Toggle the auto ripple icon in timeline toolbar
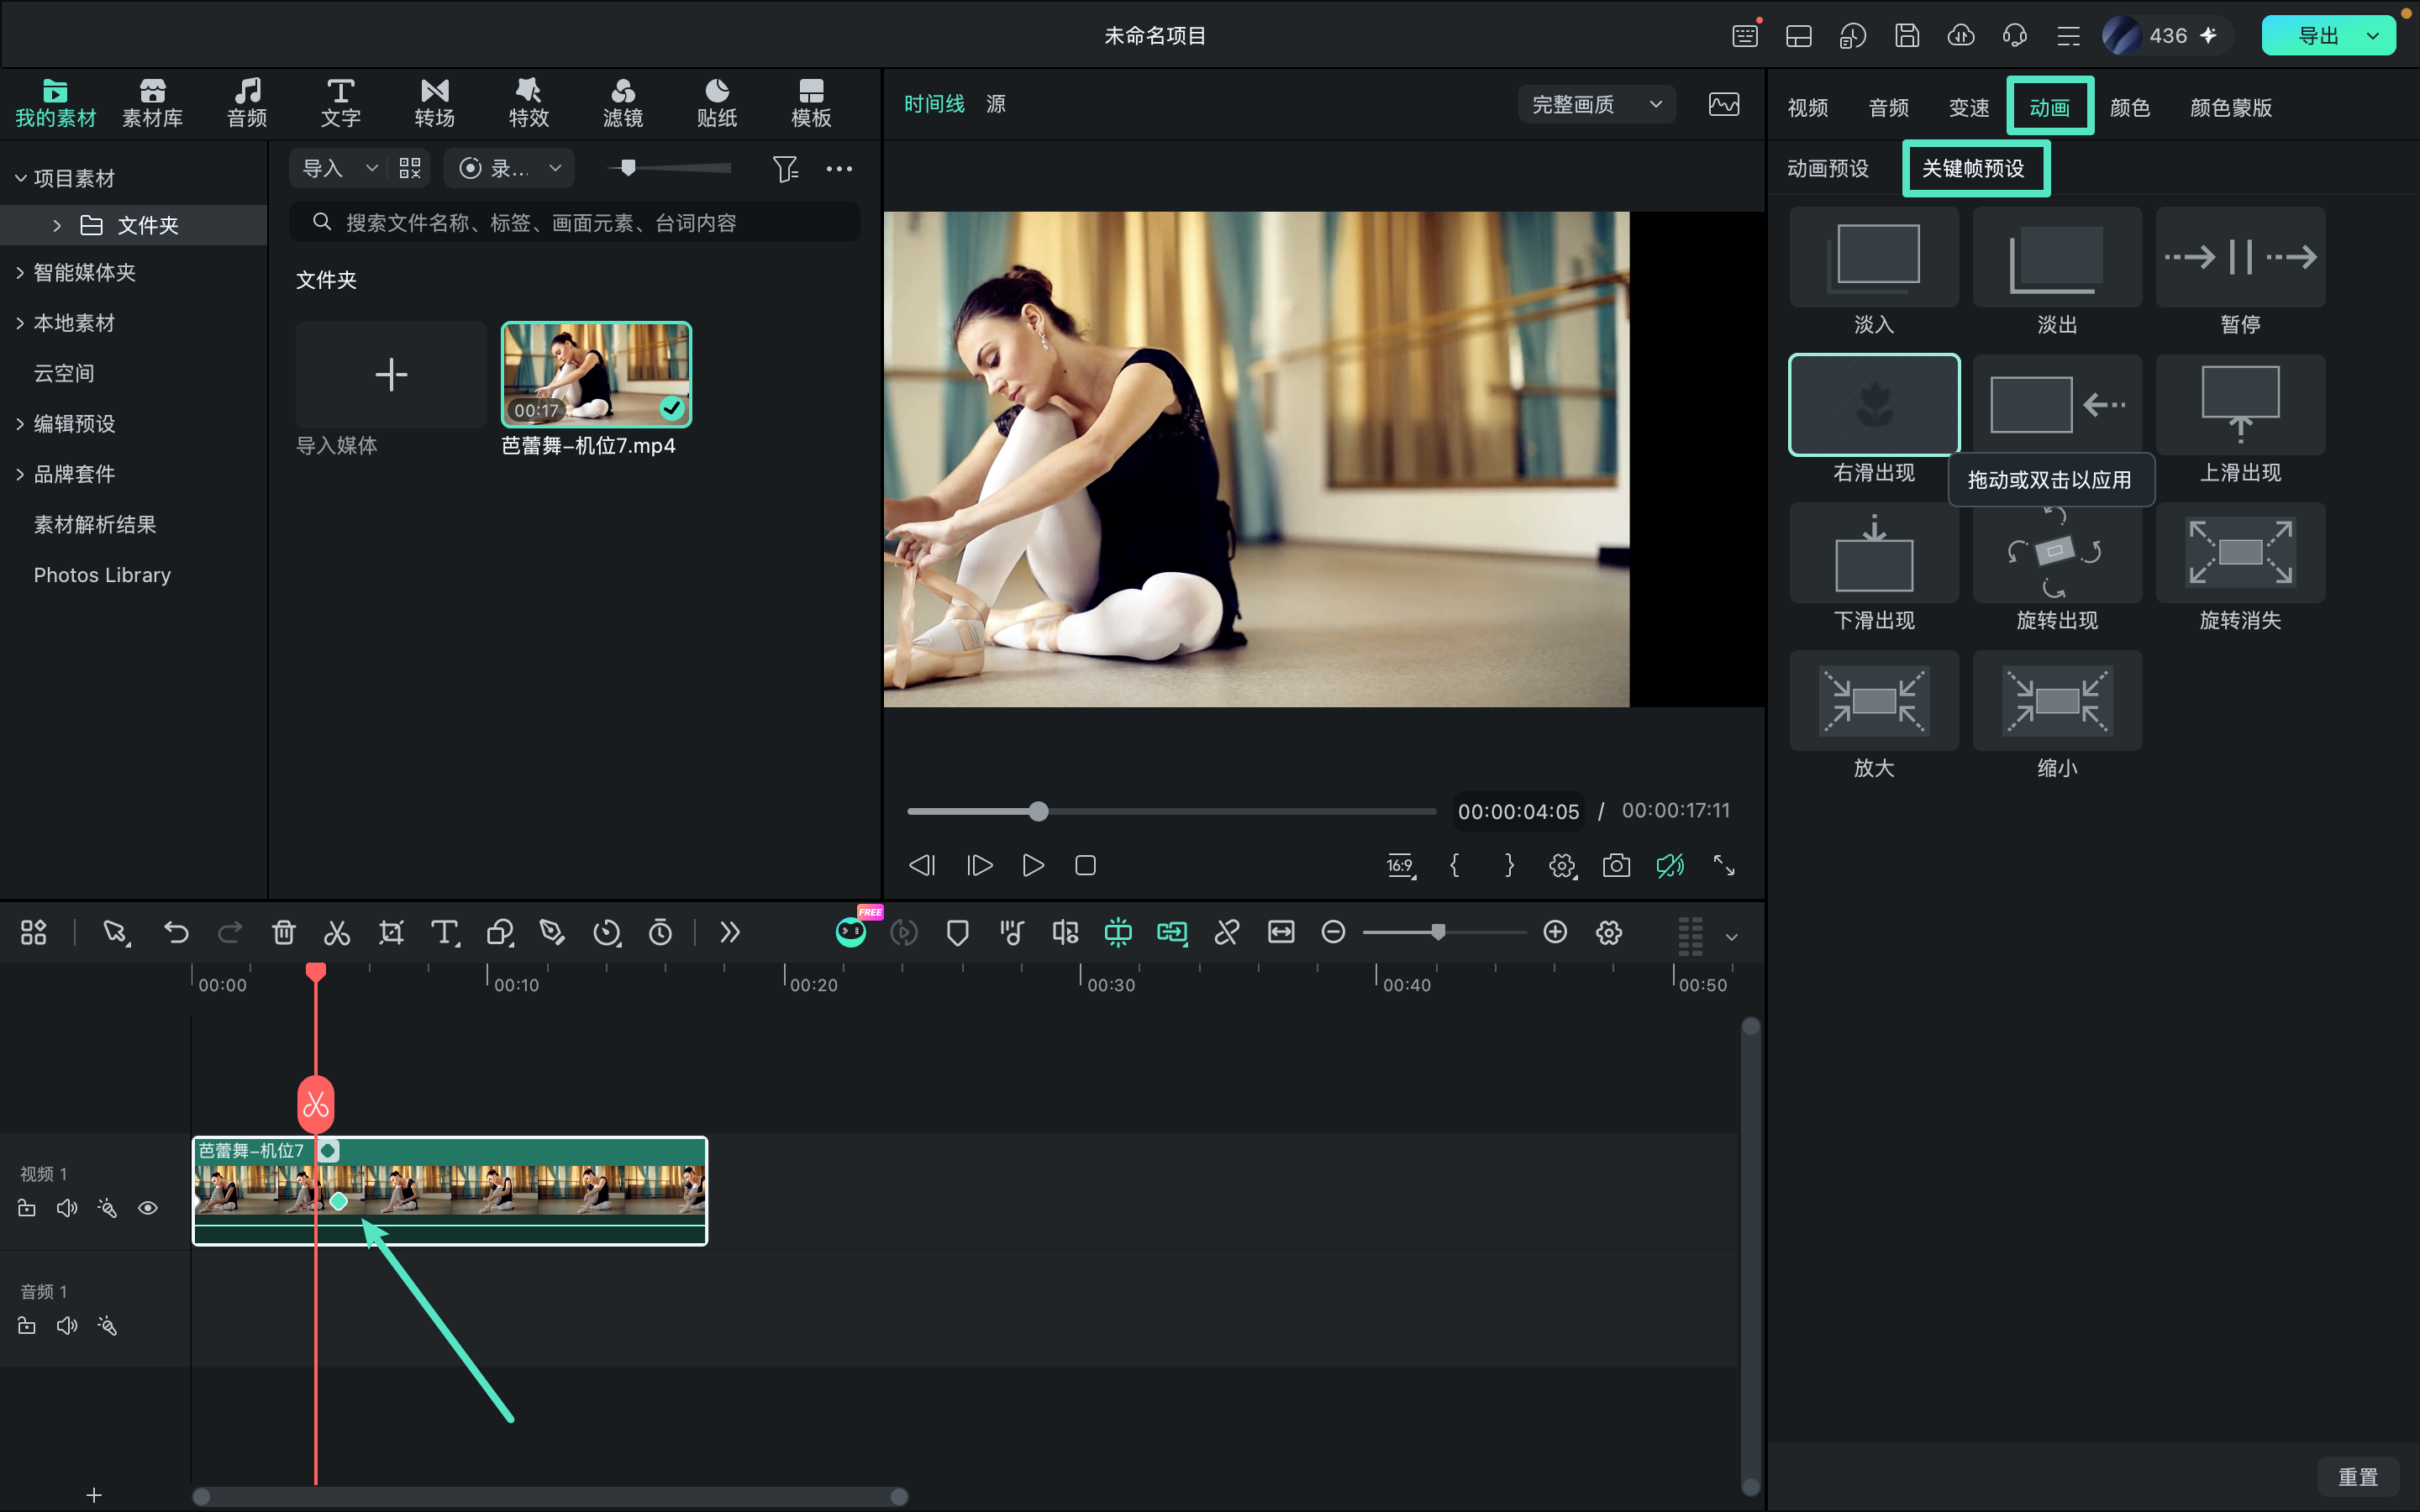The image size is (2420, 1512). [1172, 933]
